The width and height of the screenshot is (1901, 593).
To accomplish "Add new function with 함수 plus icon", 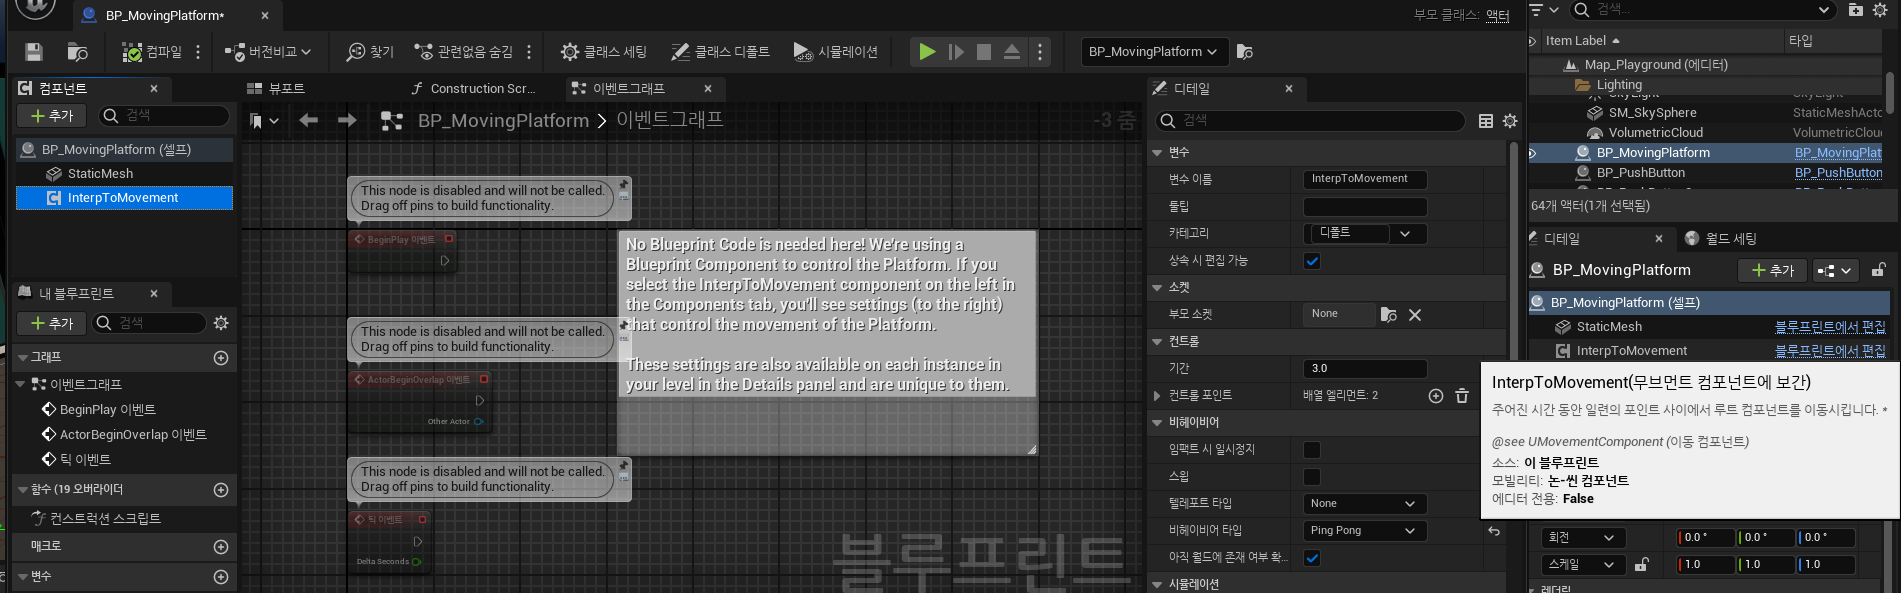I will 221,490.
